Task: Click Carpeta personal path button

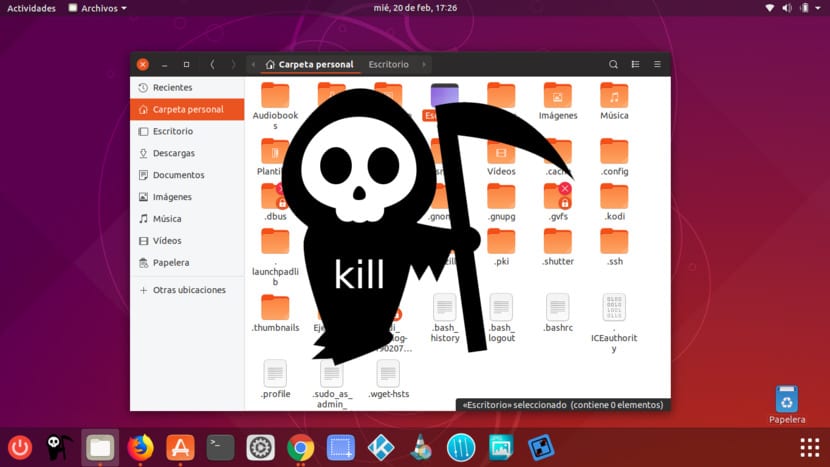Action: coord(308,64)
